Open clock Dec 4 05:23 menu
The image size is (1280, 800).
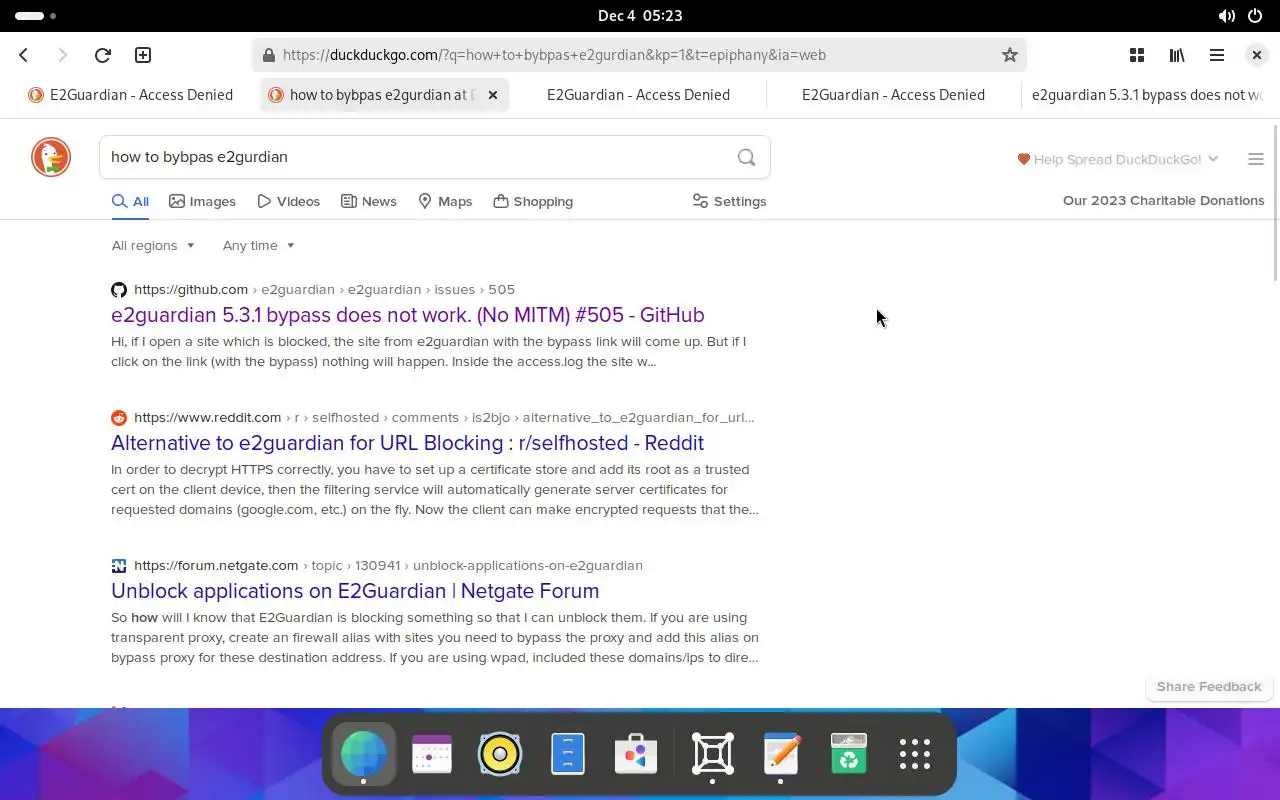640,16
